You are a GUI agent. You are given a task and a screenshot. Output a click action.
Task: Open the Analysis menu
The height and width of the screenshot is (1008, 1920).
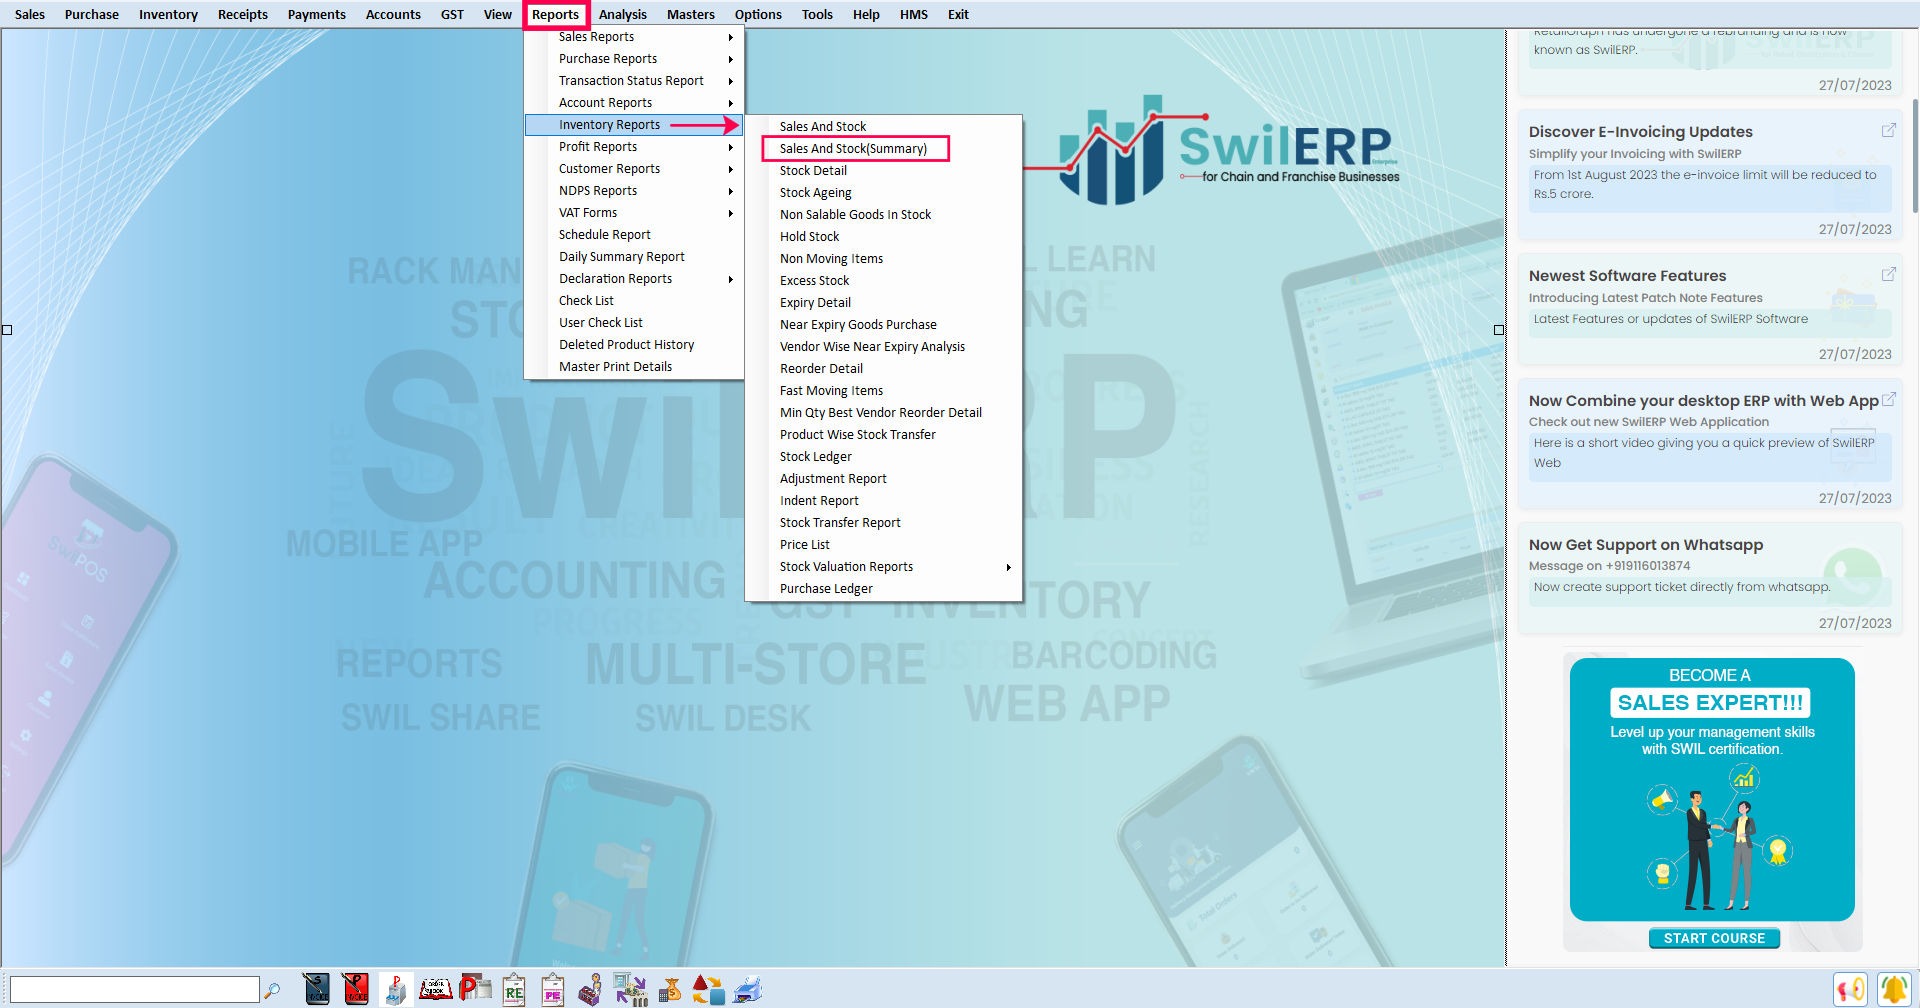pos(623,14)
